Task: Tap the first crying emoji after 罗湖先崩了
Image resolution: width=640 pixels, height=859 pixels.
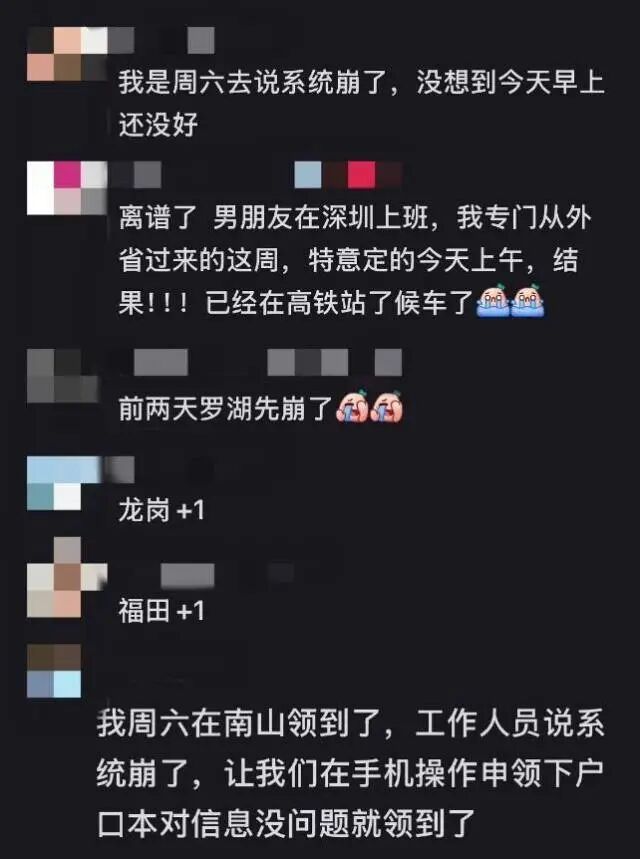Action: [x=352, y=406]
